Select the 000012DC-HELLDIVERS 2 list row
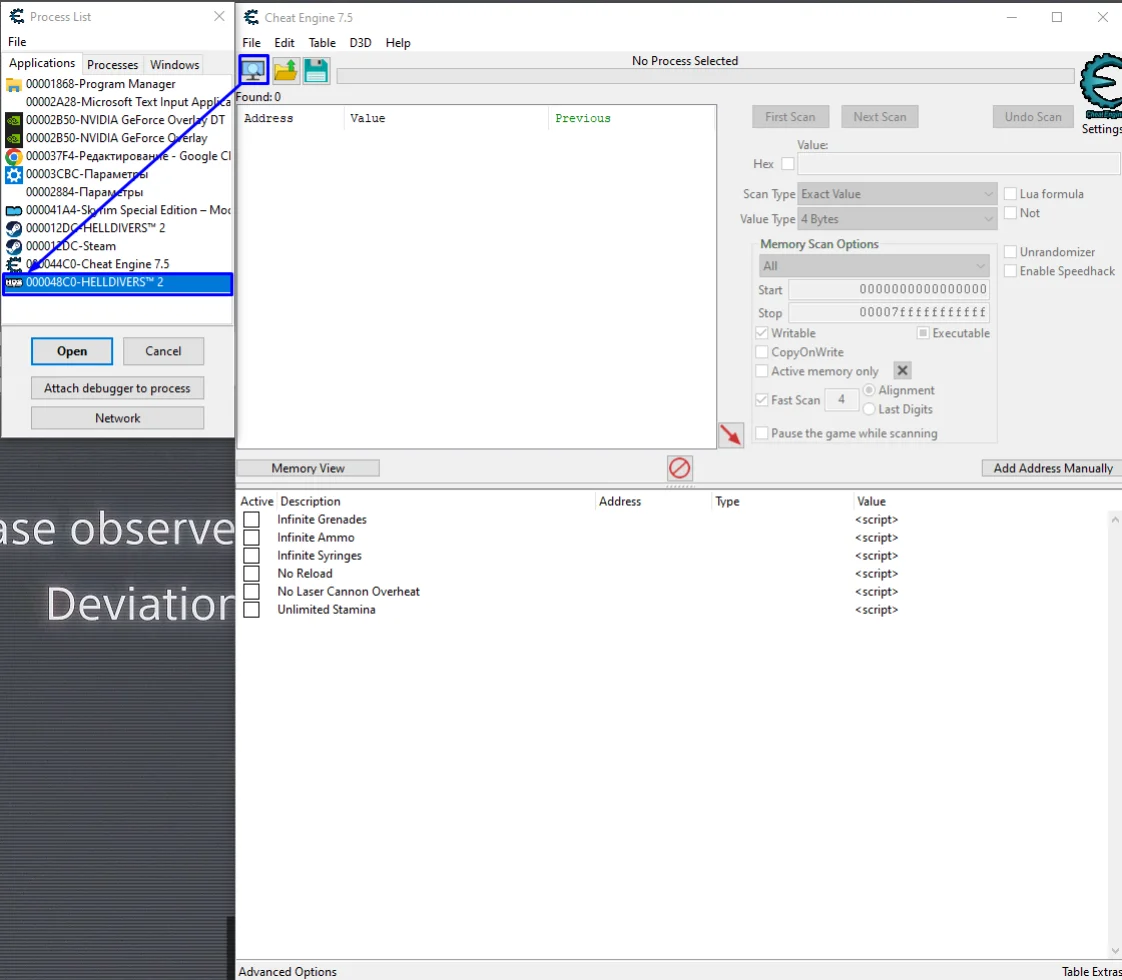Viewport: 1122px width, 980px height. point(117,228)
